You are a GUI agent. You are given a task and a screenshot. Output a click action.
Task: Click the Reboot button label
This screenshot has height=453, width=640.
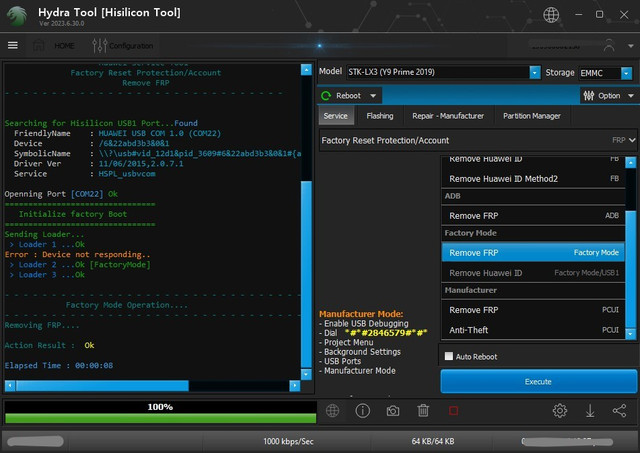[348, 96]
